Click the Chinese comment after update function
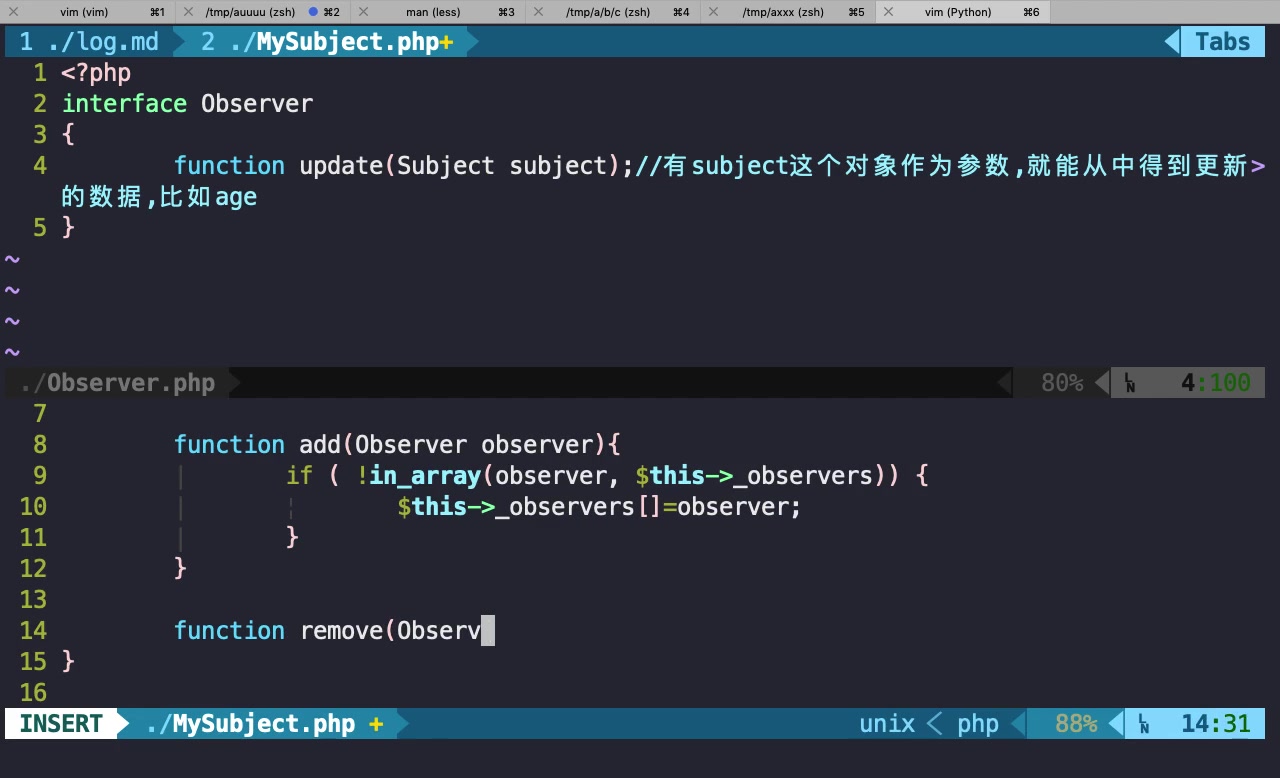 [942, 166]
